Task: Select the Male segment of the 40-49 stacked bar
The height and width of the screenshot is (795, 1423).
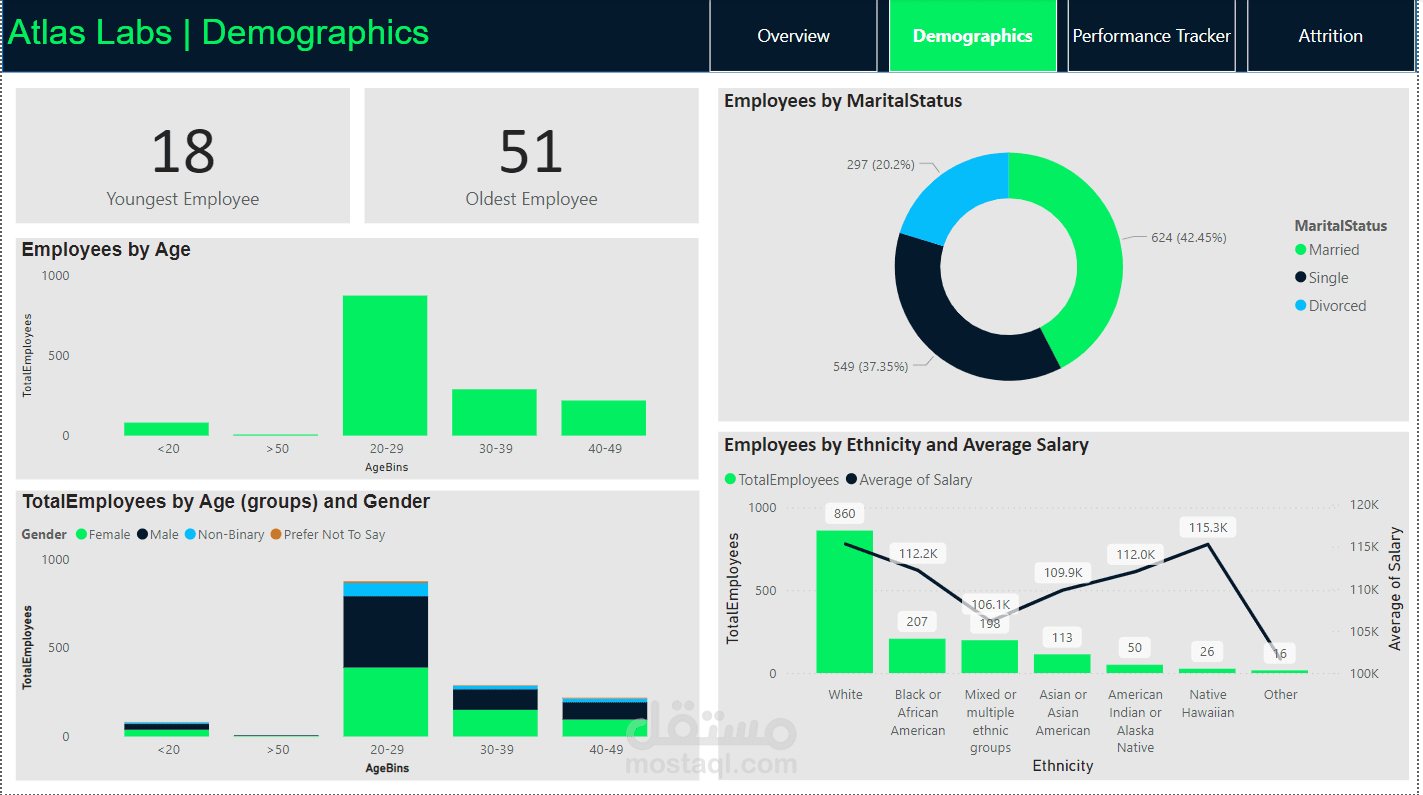Action: point(604,710)
